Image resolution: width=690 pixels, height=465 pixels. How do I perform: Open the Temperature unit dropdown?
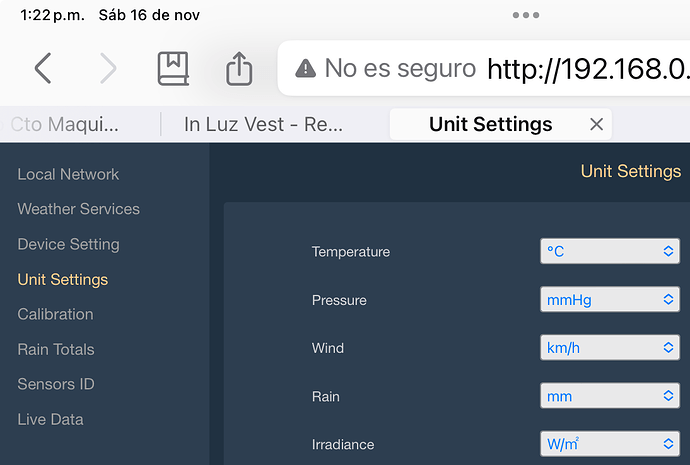pos(610,251)
